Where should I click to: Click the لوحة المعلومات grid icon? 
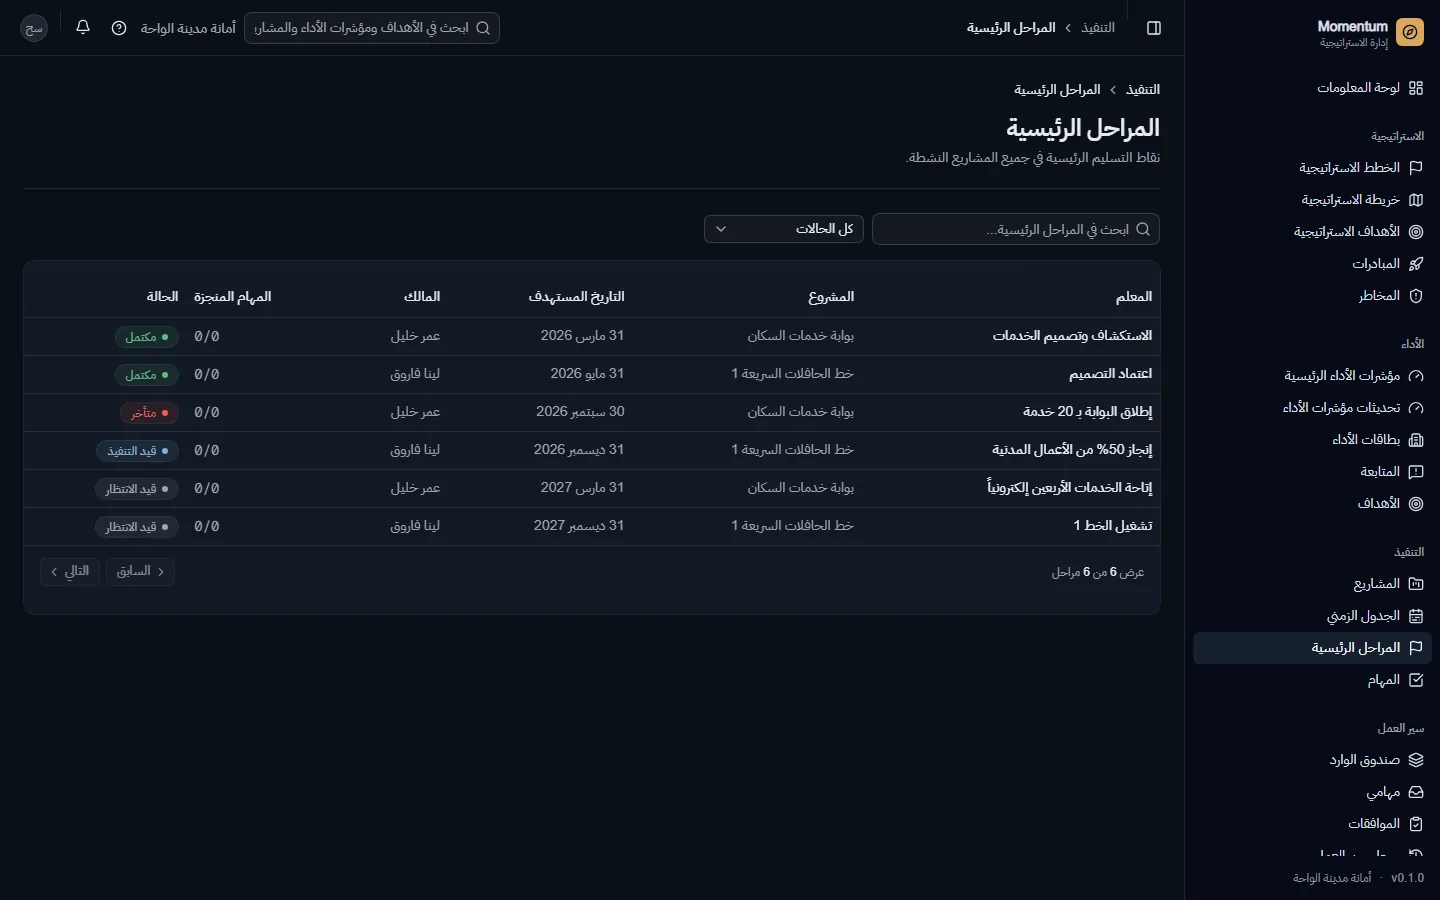click(1416, 88)
